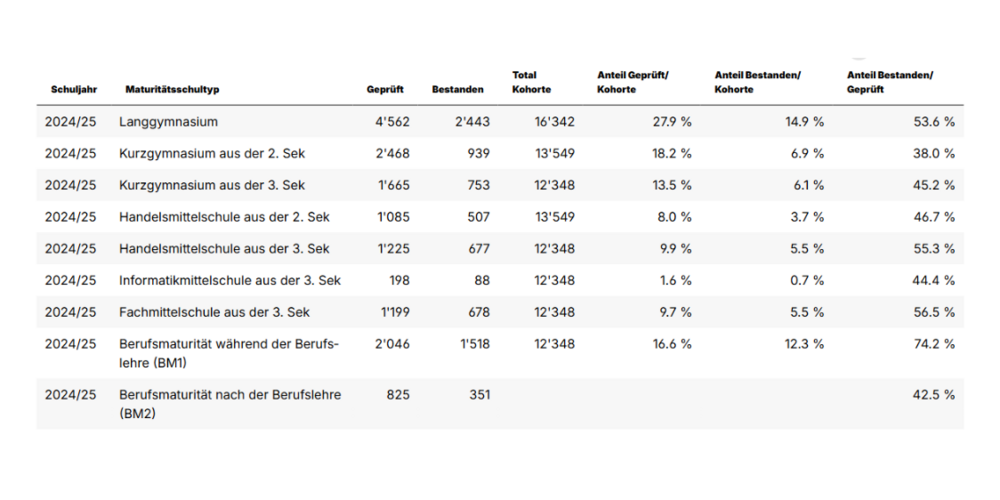Select the Berufsmaturität während der Berufslehre (BM1) row
Screen dimensions: 1000x500
tap(228, 352)
